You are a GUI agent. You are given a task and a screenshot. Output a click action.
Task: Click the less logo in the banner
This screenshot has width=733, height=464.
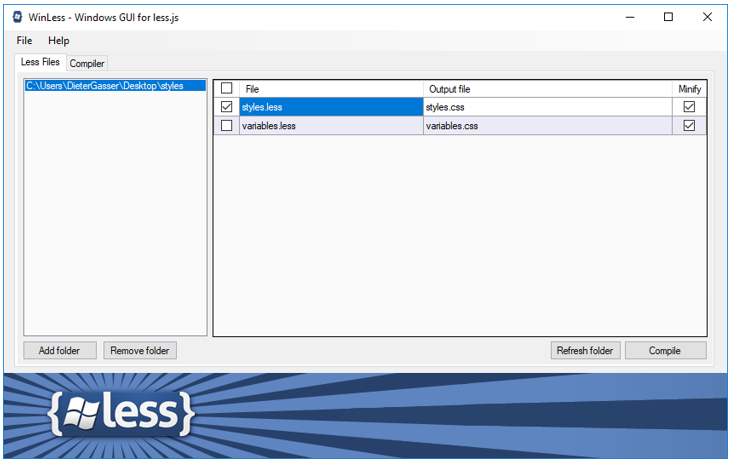coord(122,411)
